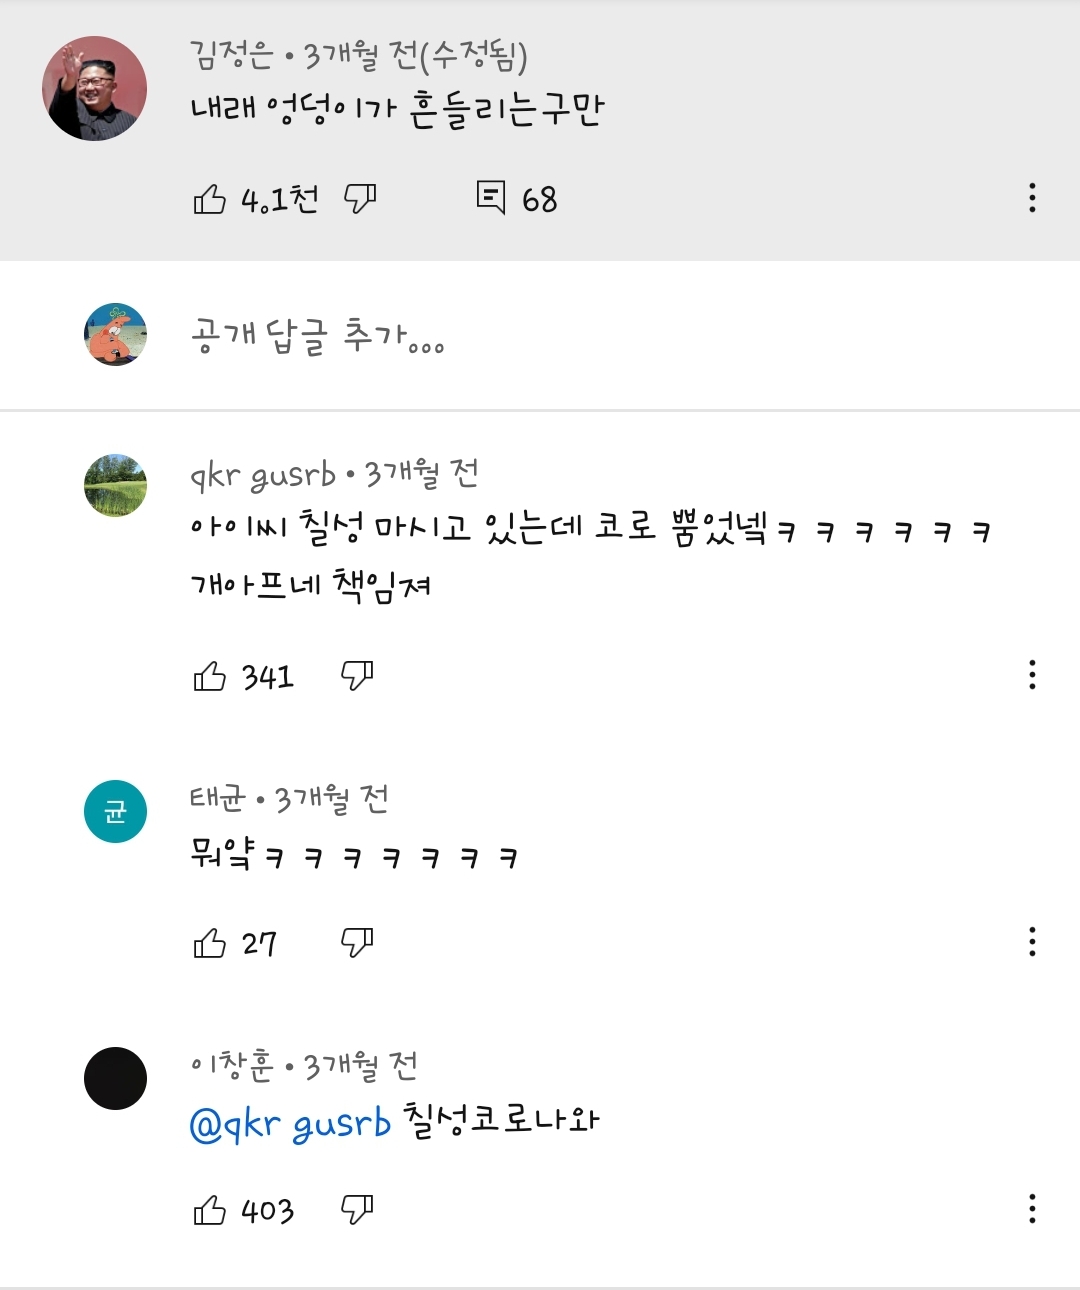The width and height of the screenshot is (1080, 1290).
Task: Open more options for 이창훈's reply
Action: coord(1032,1209)
